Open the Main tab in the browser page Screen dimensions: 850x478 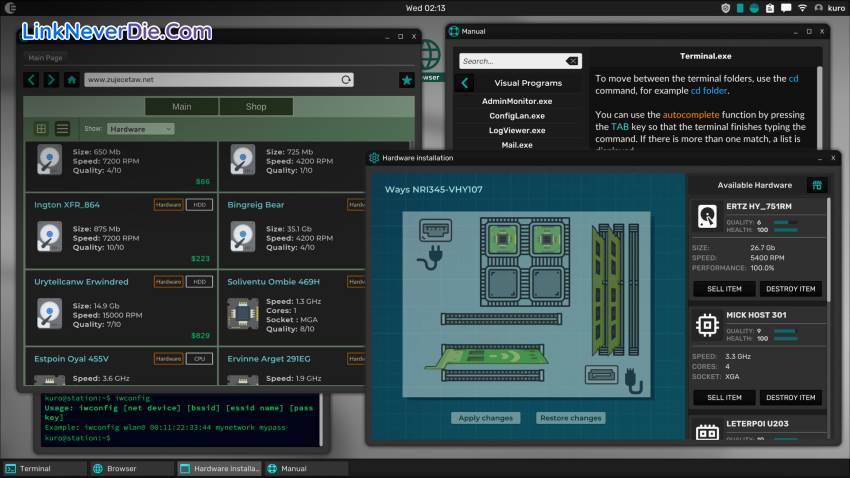181,107
